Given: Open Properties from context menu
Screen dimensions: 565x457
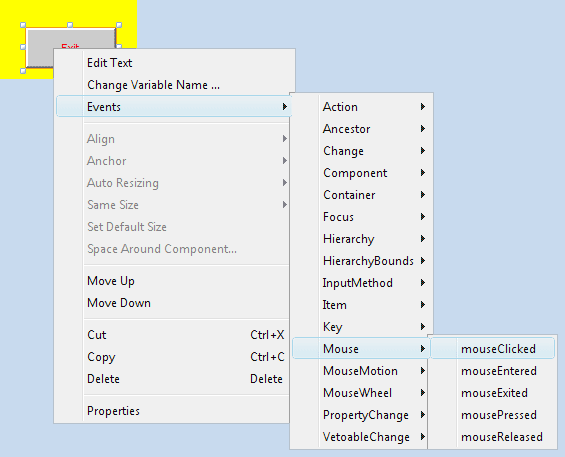Looking at the screenshot, I should click(173, 411).
